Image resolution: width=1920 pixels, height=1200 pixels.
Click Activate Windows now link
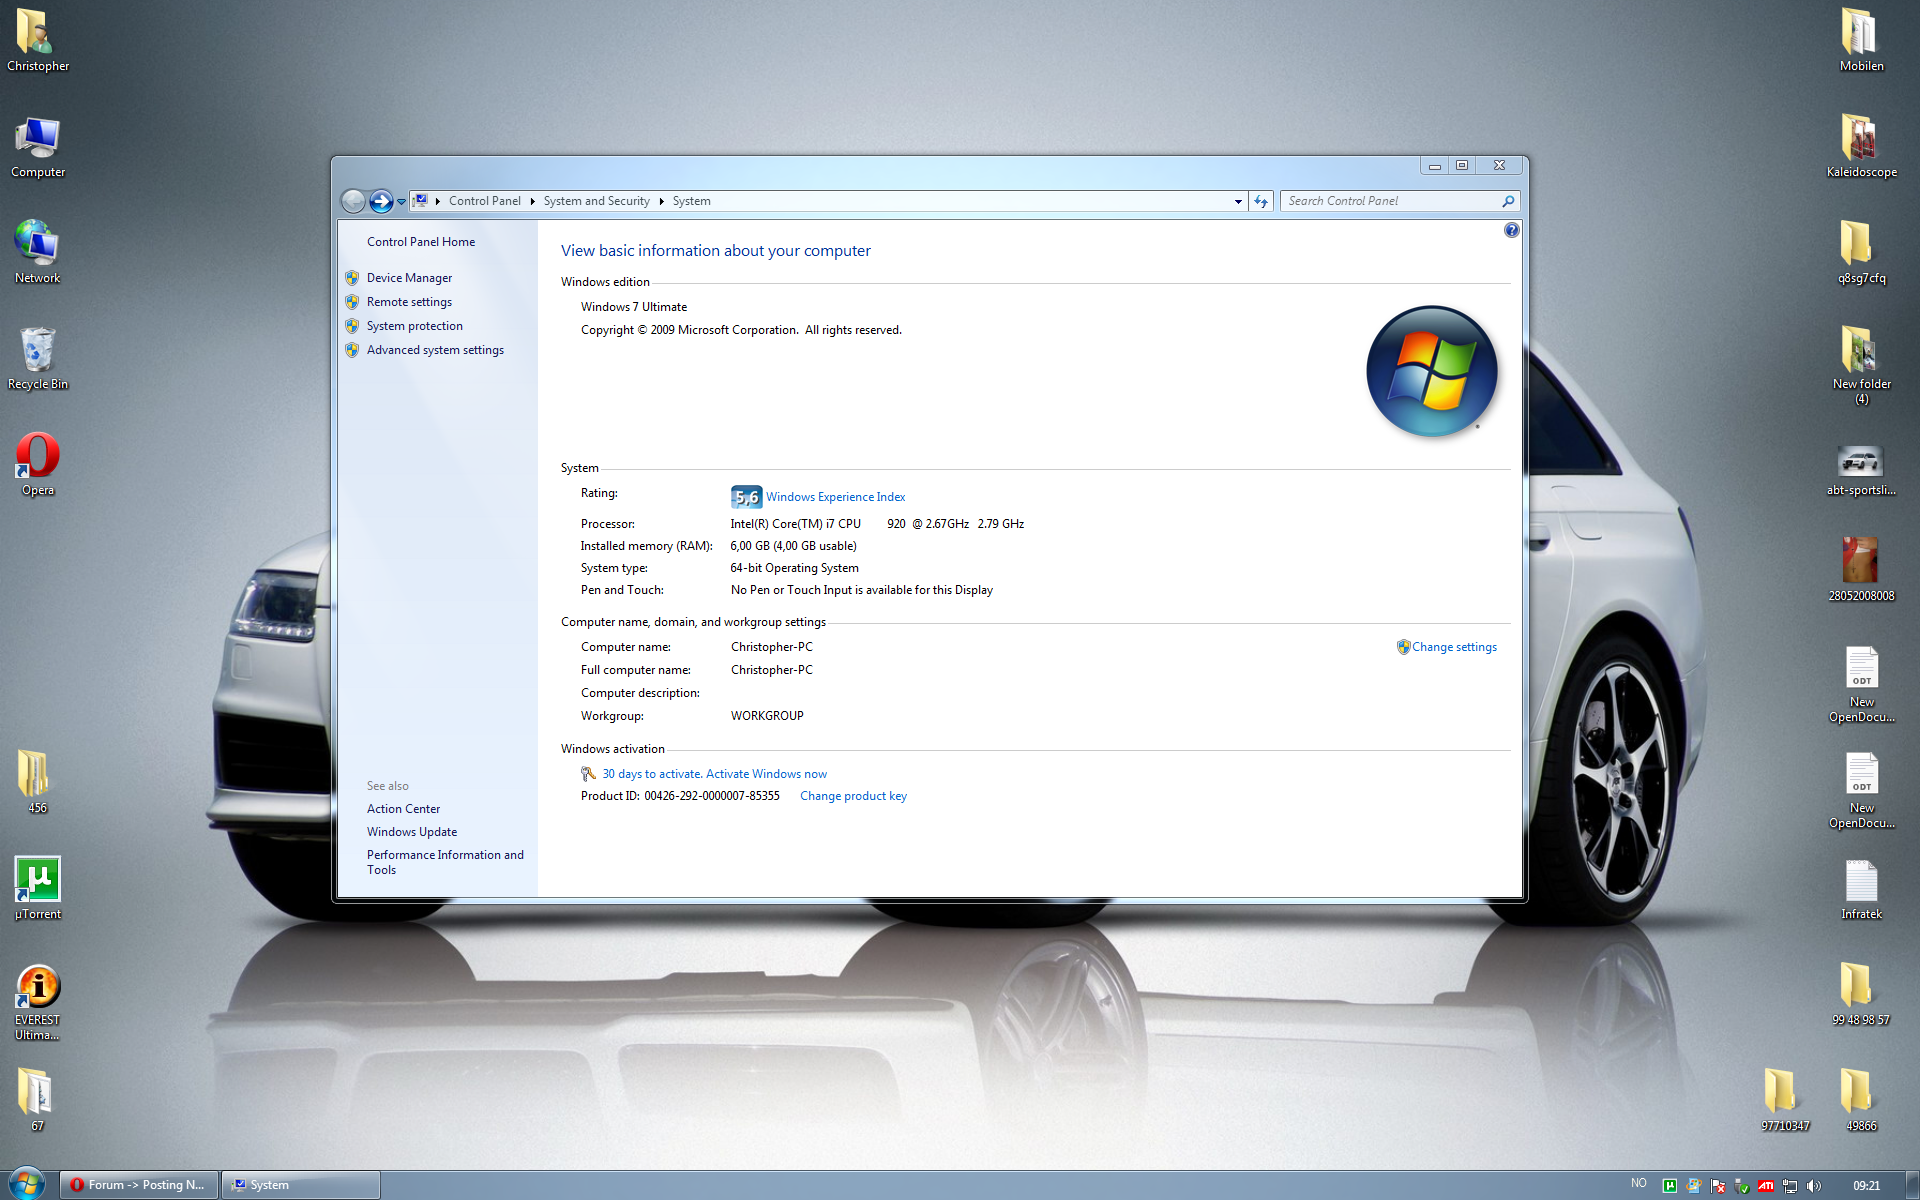pos(766,774)
